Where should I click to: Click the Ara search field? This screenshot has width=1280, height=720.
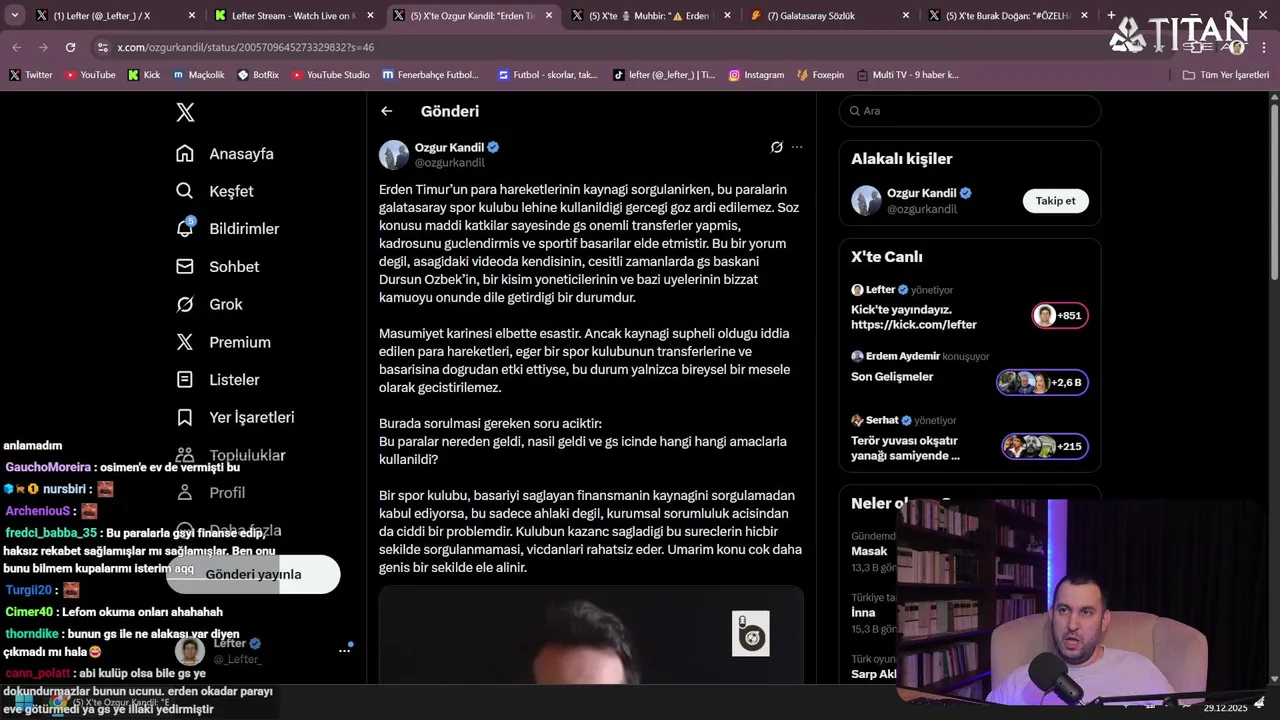tap(970, 111)
